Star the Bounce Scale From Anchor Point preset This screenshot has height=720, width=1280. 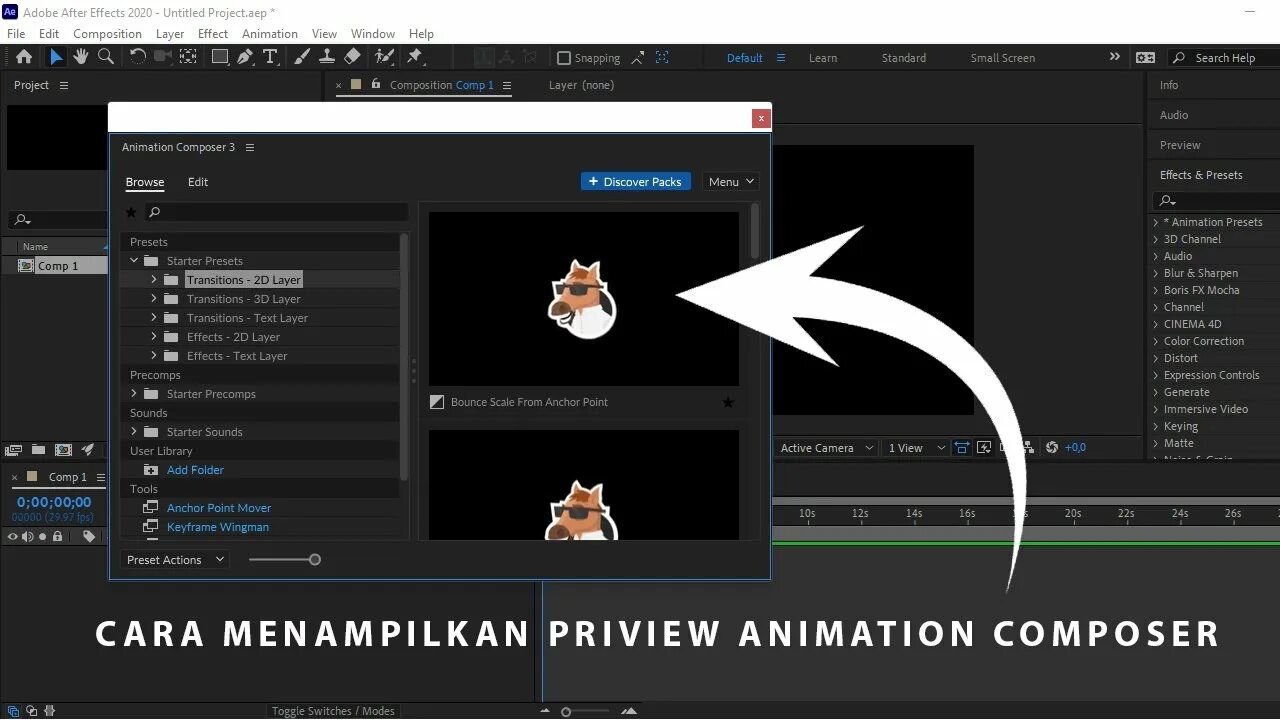tap(728, 402)
